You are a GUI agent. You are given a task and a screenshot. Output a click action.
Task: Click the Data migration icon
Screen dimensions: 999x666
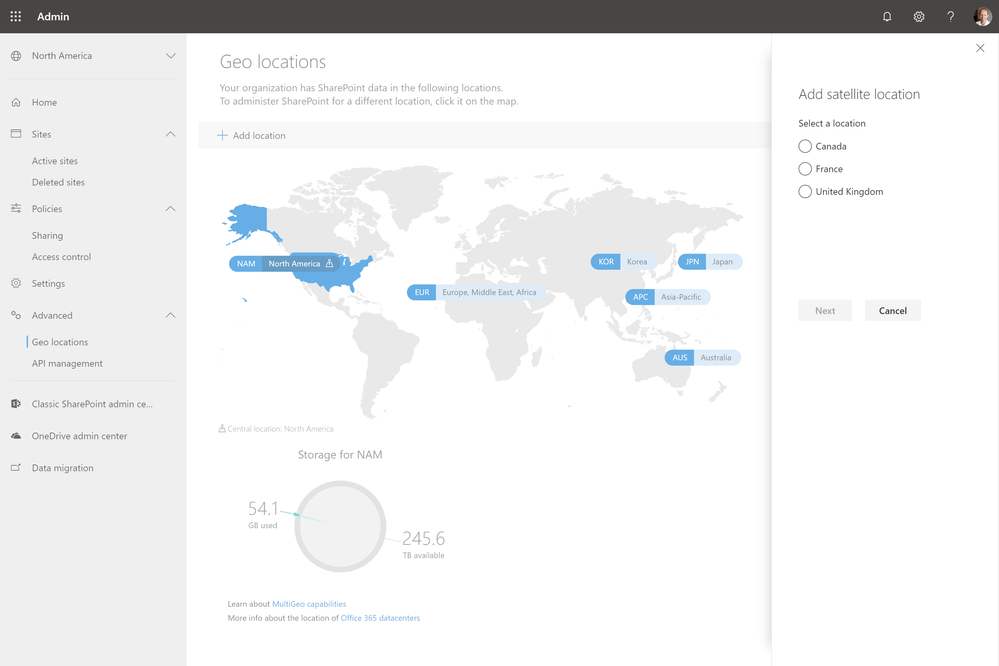pos(16,468)
